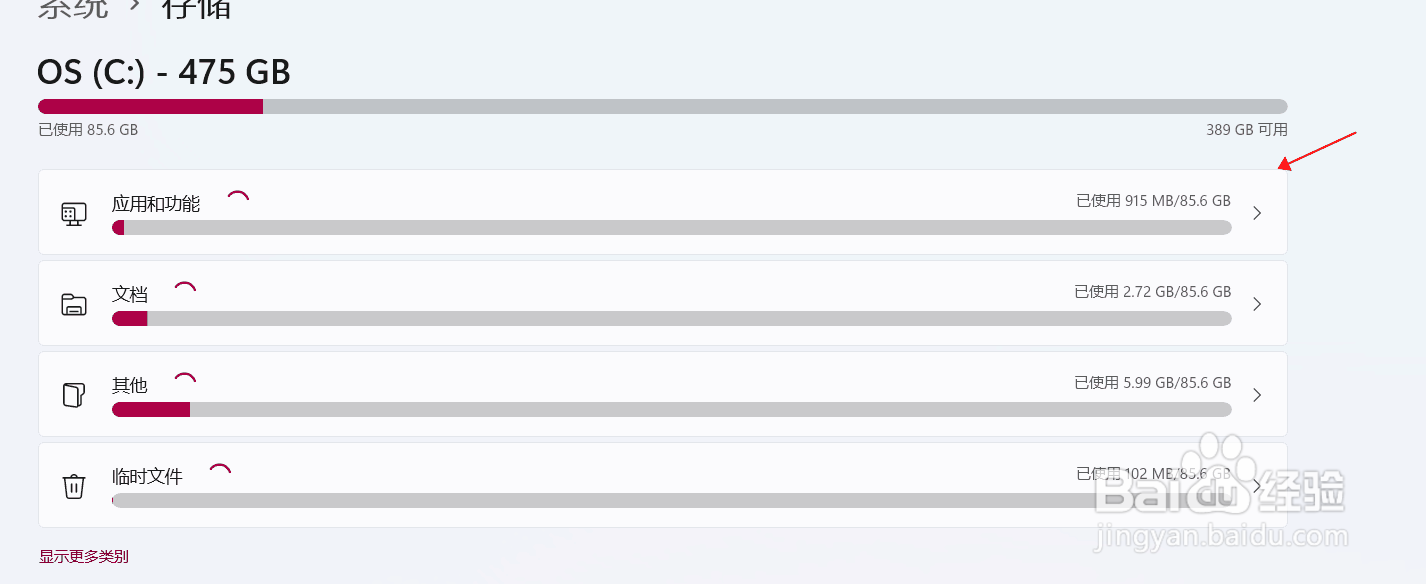This screenshot has width=1426, height=584.
Task: Open the 临时文件 category label
Action: [x=147, y=477]
